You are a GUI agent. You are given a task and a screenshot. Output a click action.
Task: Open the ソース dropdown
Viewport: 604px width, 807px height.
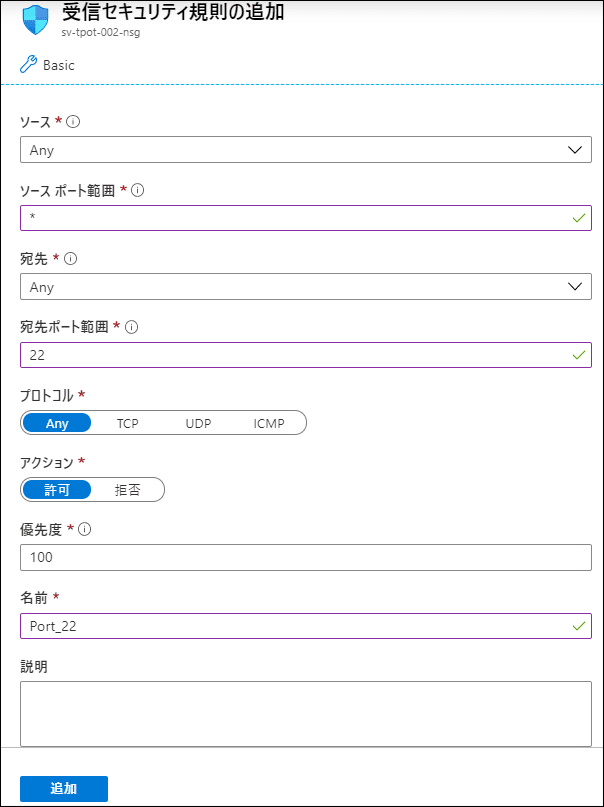click(305, 150)
